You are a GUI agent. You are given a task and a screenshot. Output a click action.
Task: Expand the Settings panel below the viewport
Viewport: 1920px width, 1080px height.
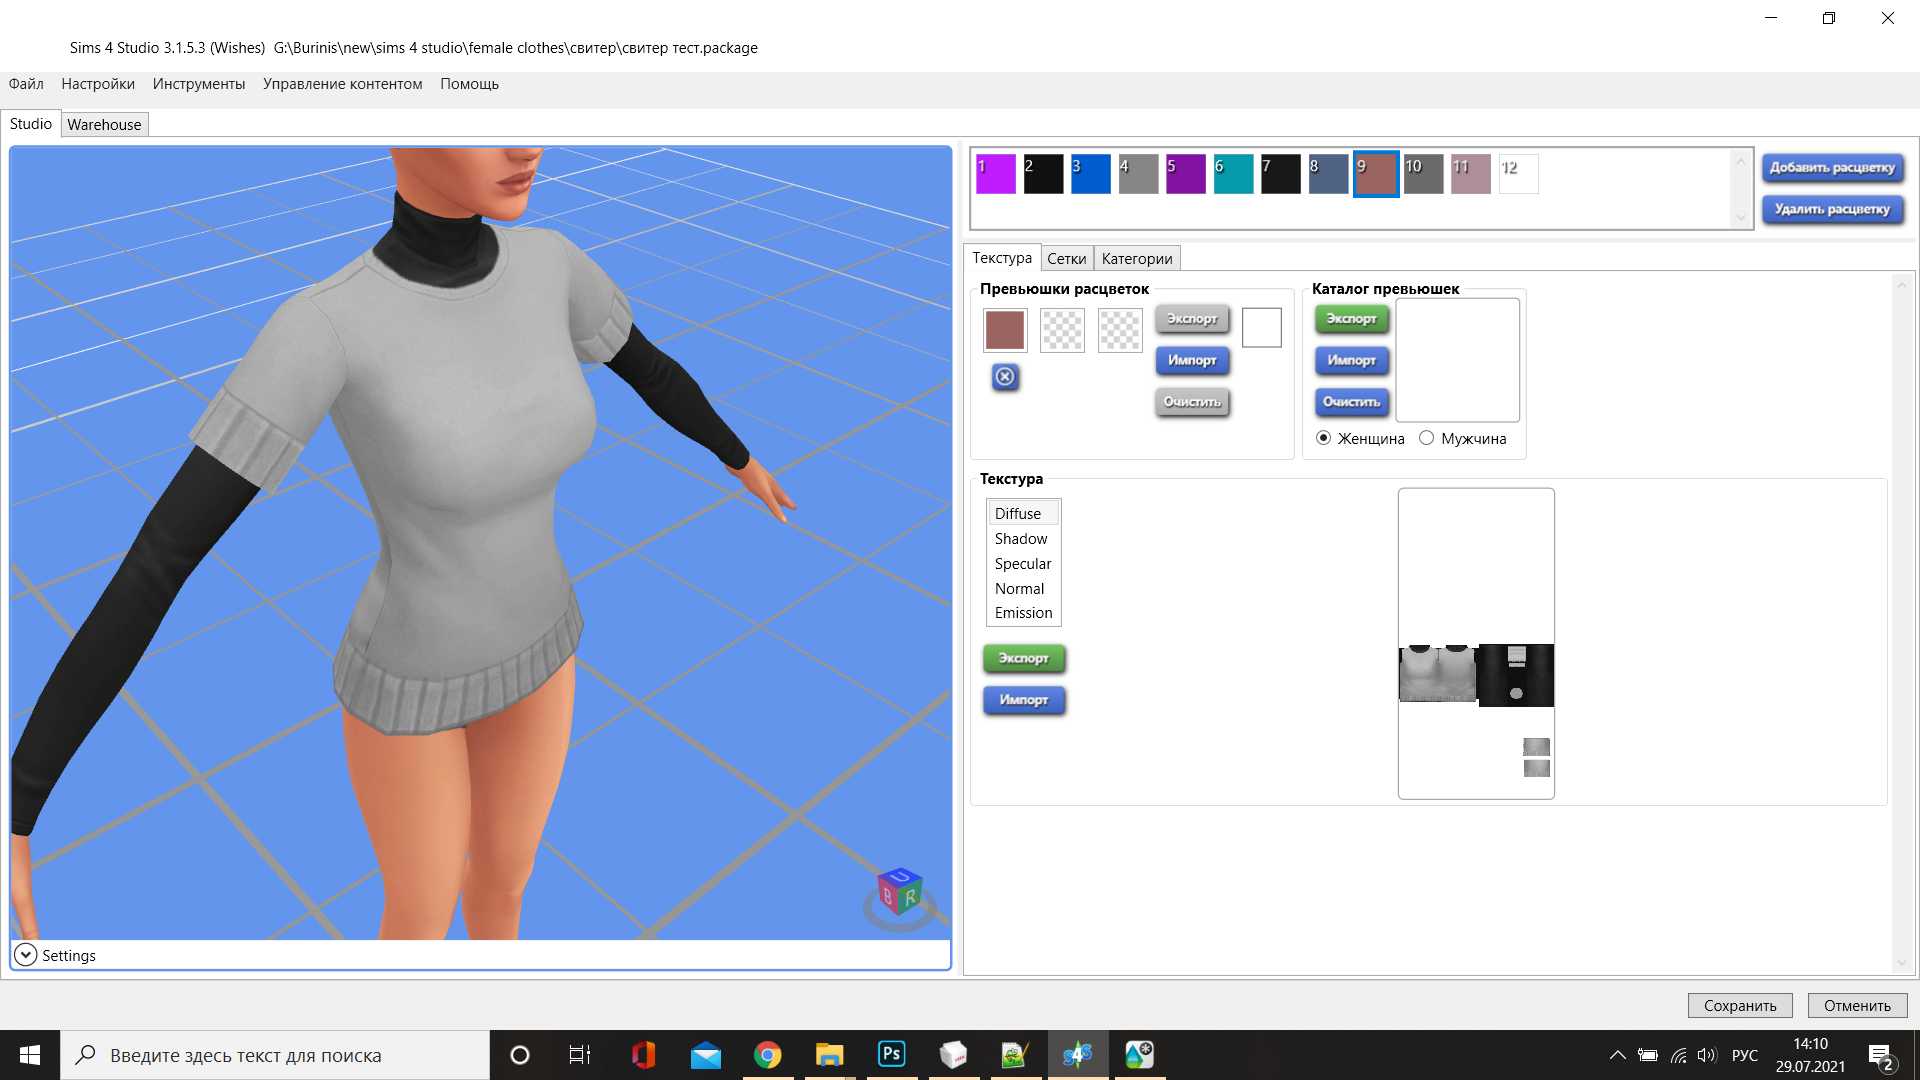(x=26, y=955)
